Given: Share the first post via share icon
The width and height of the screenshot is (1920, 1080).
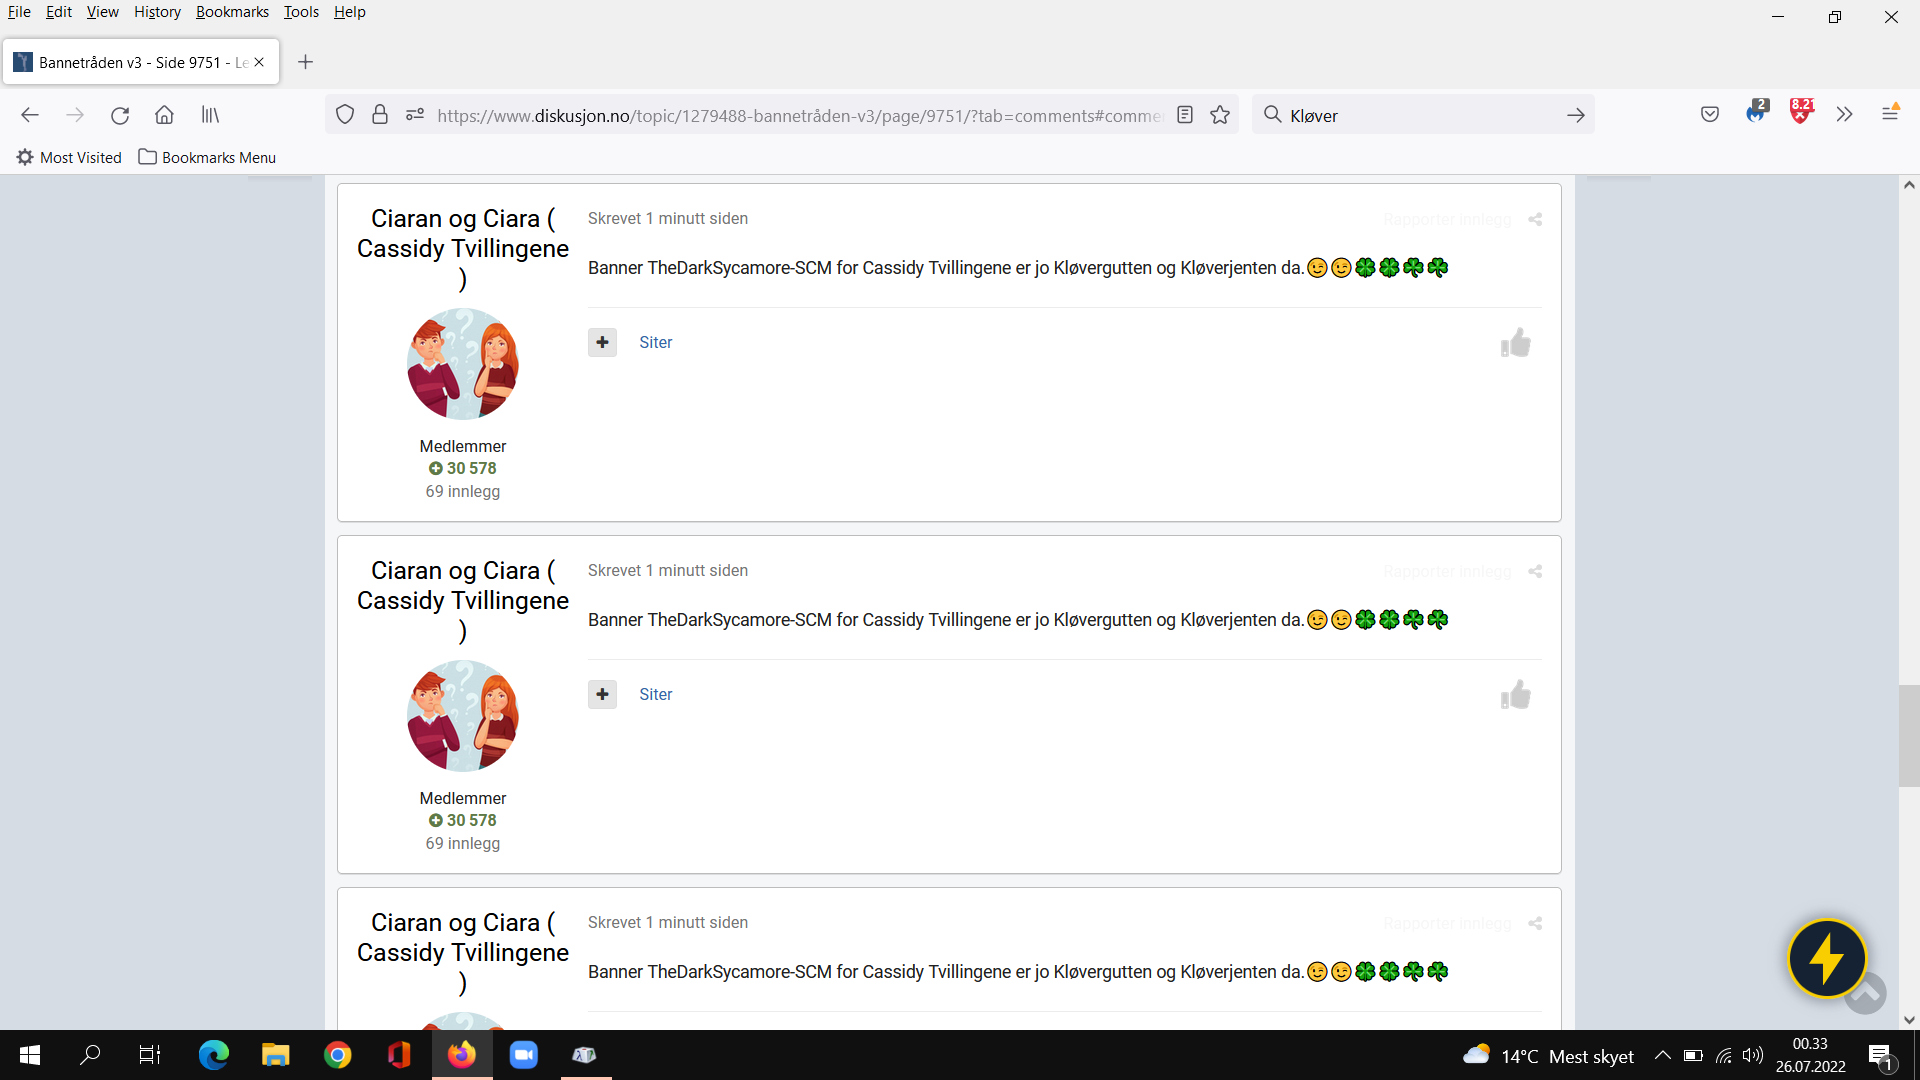Looking at the screenshot, I should pyautogui.click(x=1535, y=219).
